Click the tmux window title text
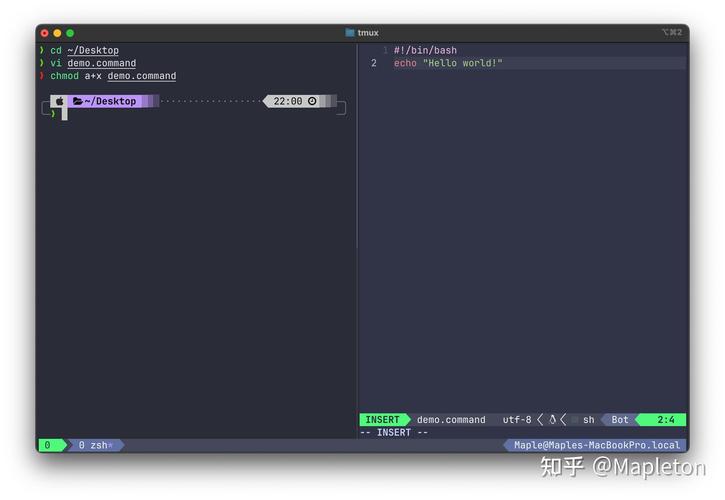Screen dimensions: 725x500 click(368, 32)
